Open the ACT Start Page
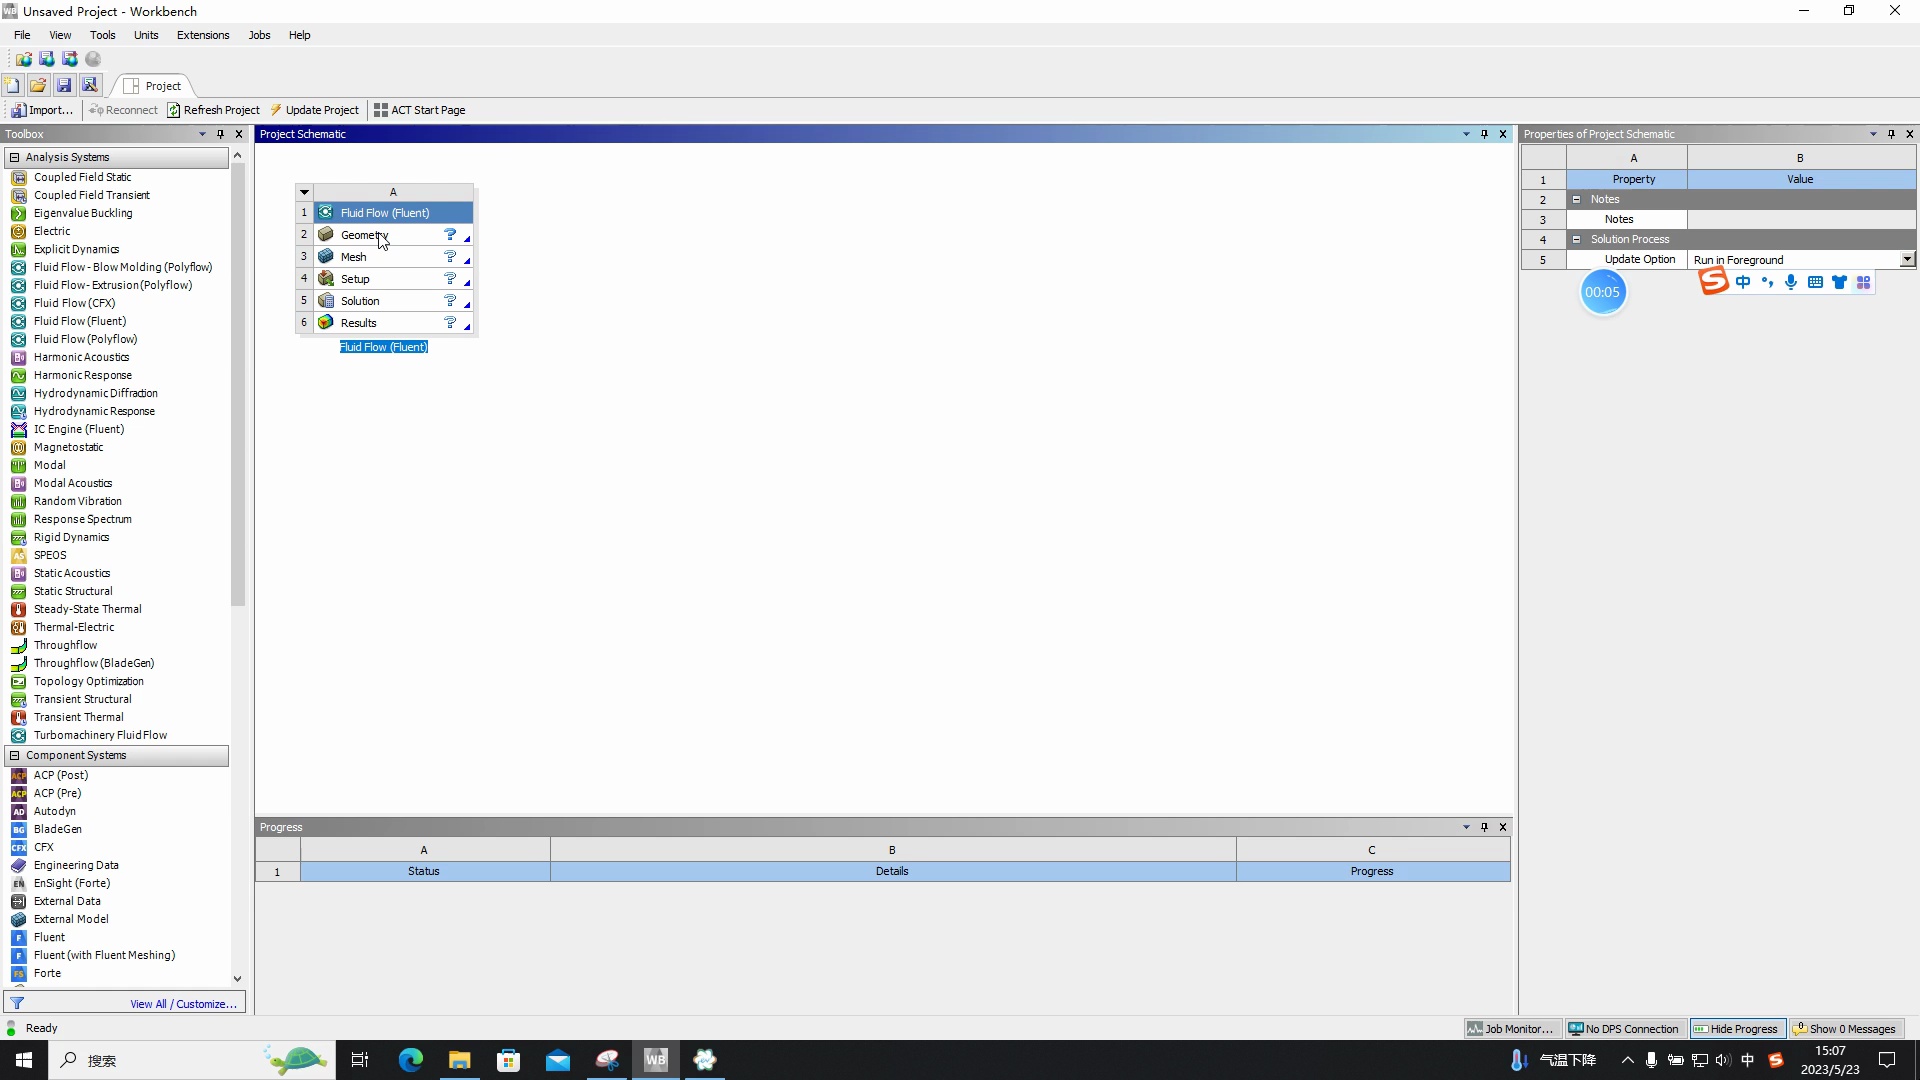Image resolution: width=1920 pixels, height=1080 pixels. coord(419,110)
